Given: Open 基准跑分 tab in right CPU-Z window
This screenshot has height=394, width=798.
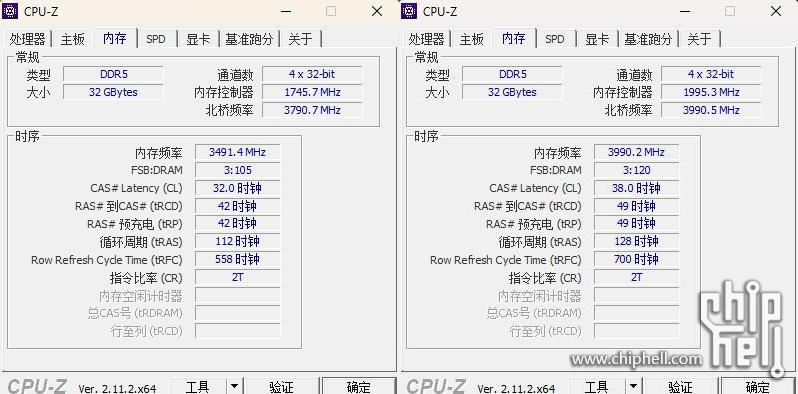Looking at the screenshot, I should point(648,39).
